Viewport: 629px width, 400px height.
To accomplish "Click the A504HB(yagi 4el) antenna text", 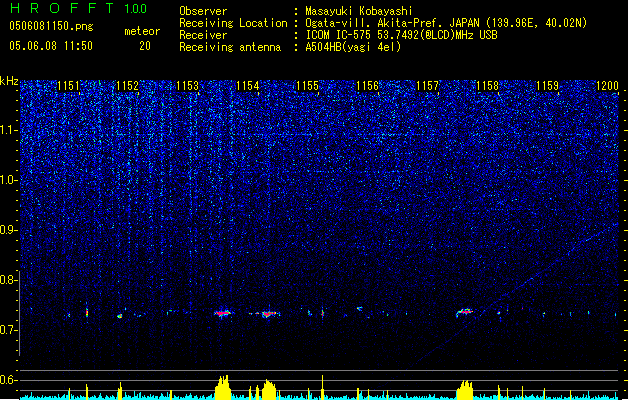I will coord(353,47).
